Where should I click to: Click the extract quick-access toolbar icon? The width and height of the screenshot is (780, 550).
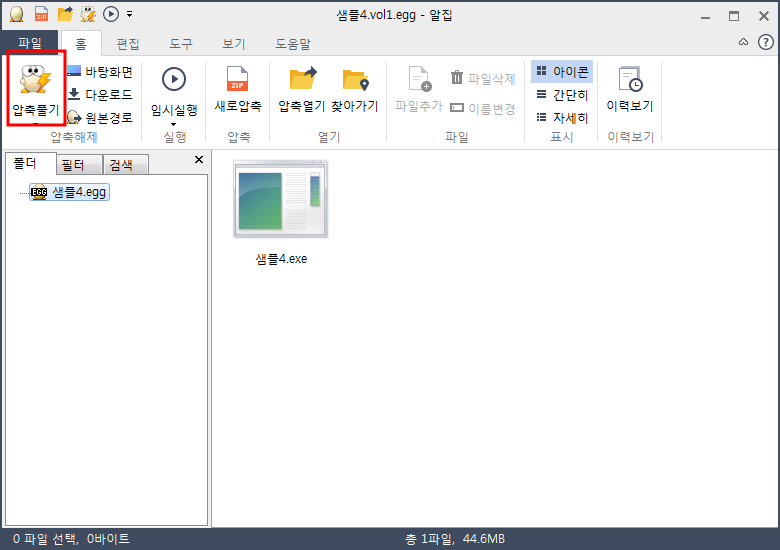click(88, 14)
